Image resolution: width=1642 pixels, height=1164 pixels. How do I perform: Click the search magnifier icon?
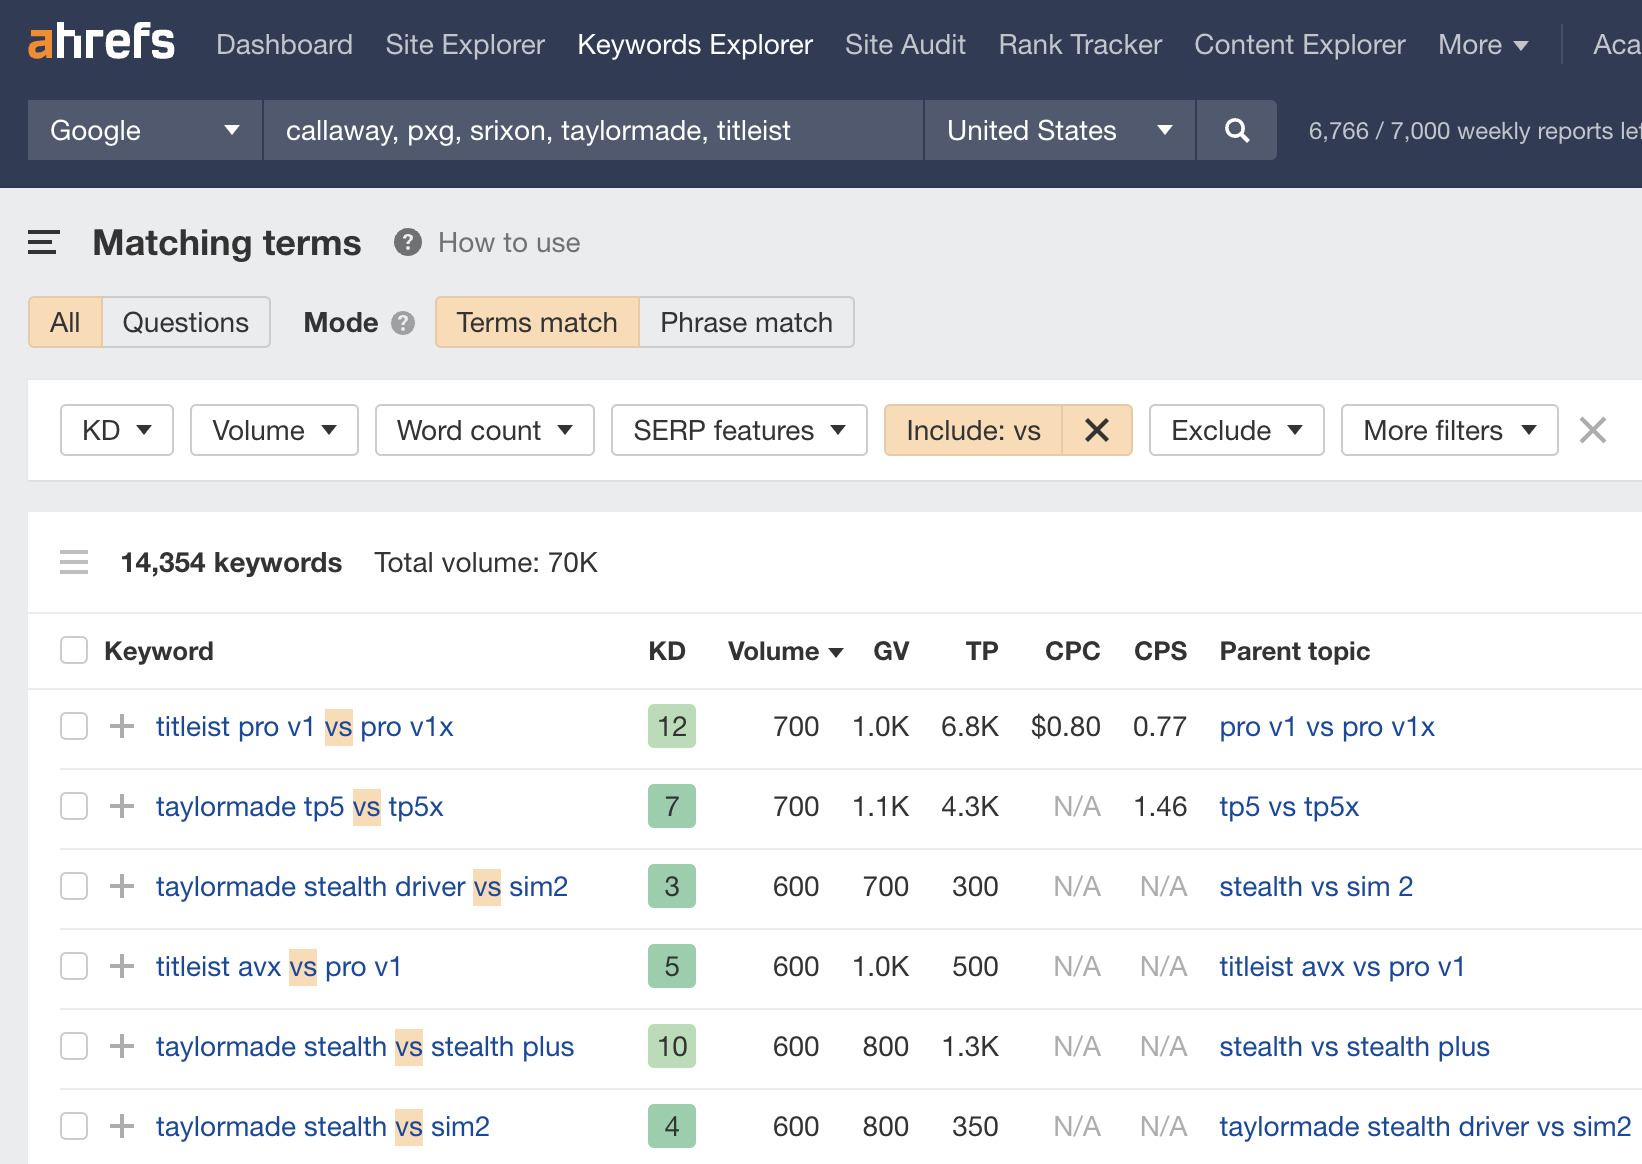[1236, 130]
